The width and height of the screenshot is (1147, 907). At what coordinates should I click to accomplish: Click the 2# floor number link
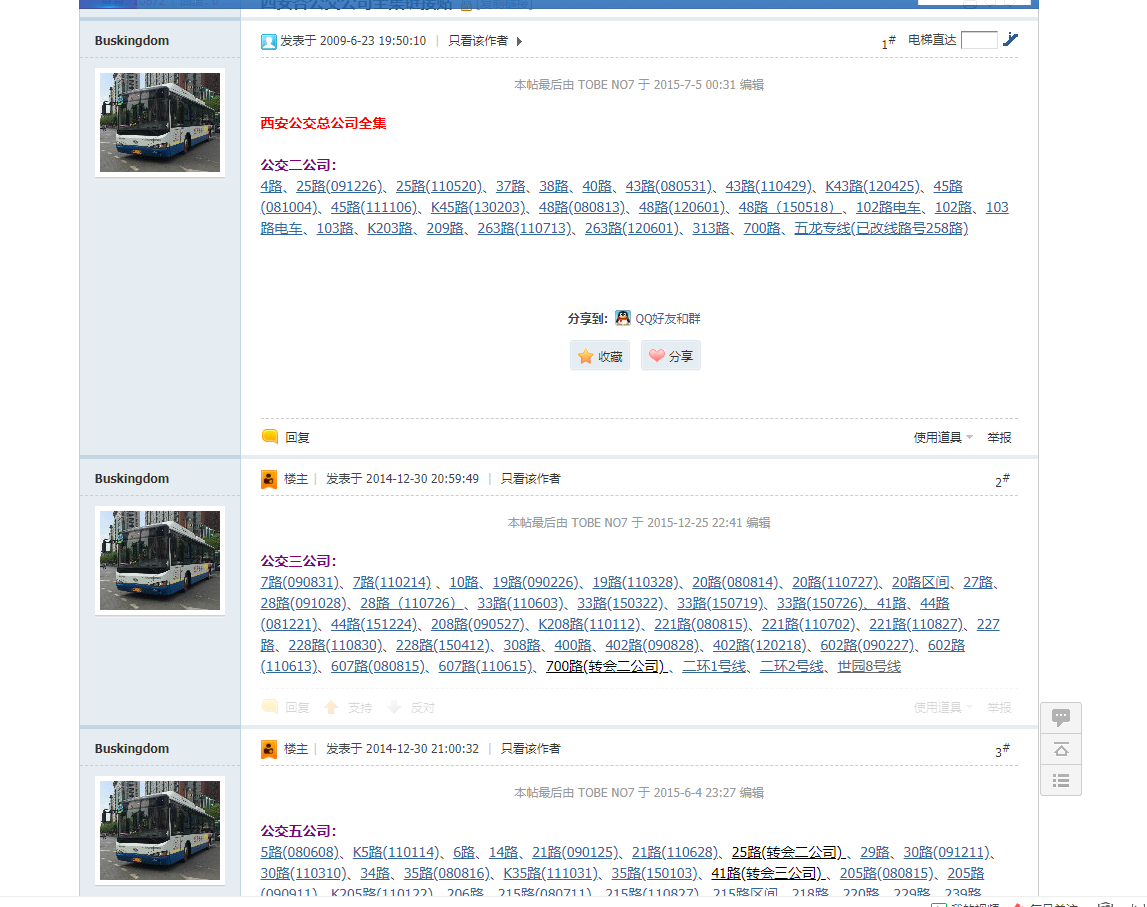click(1001, 481)
